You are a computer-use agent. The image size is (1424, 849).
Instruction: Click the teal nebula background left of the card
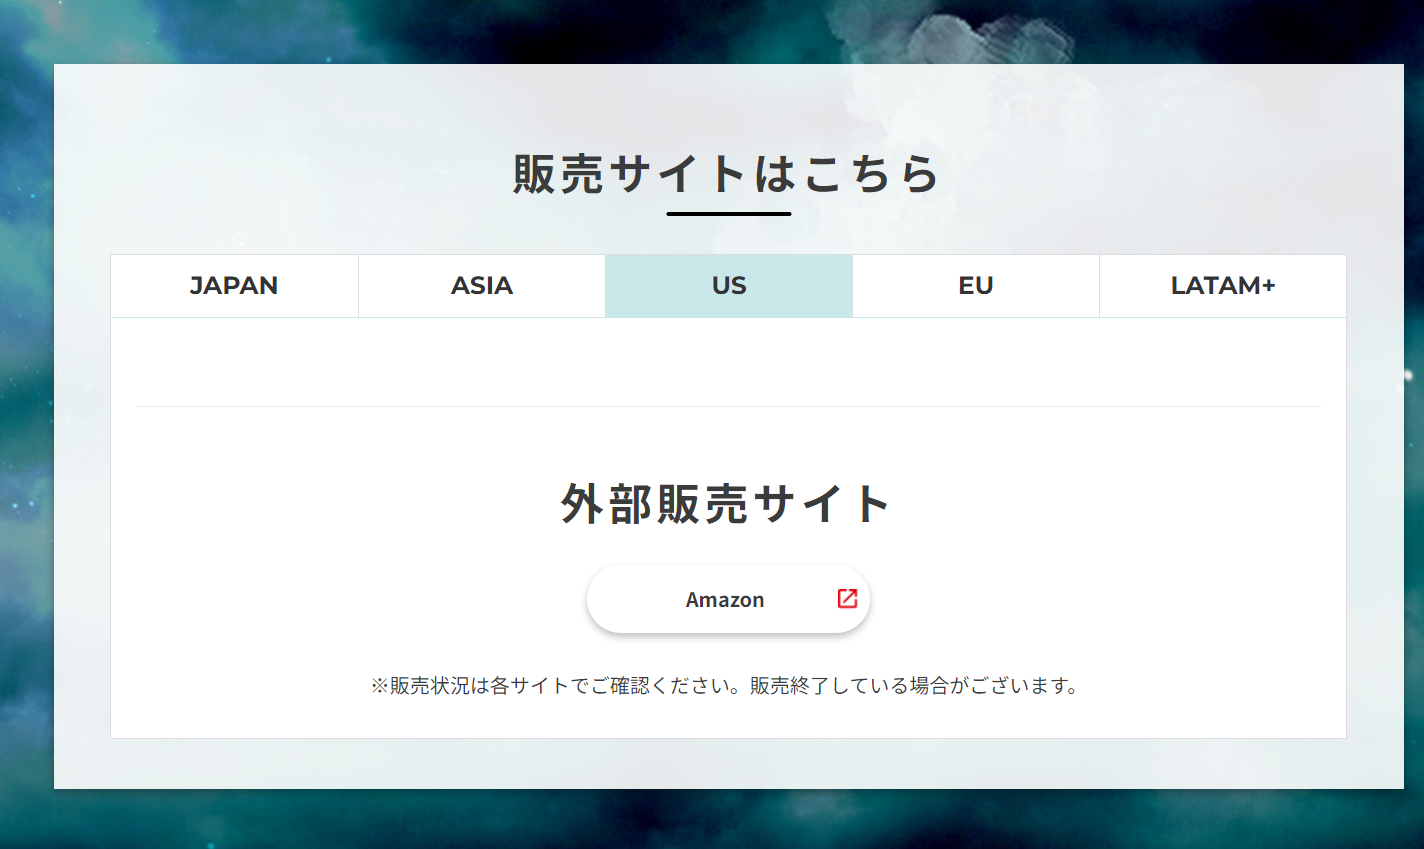tap(26, 400)
